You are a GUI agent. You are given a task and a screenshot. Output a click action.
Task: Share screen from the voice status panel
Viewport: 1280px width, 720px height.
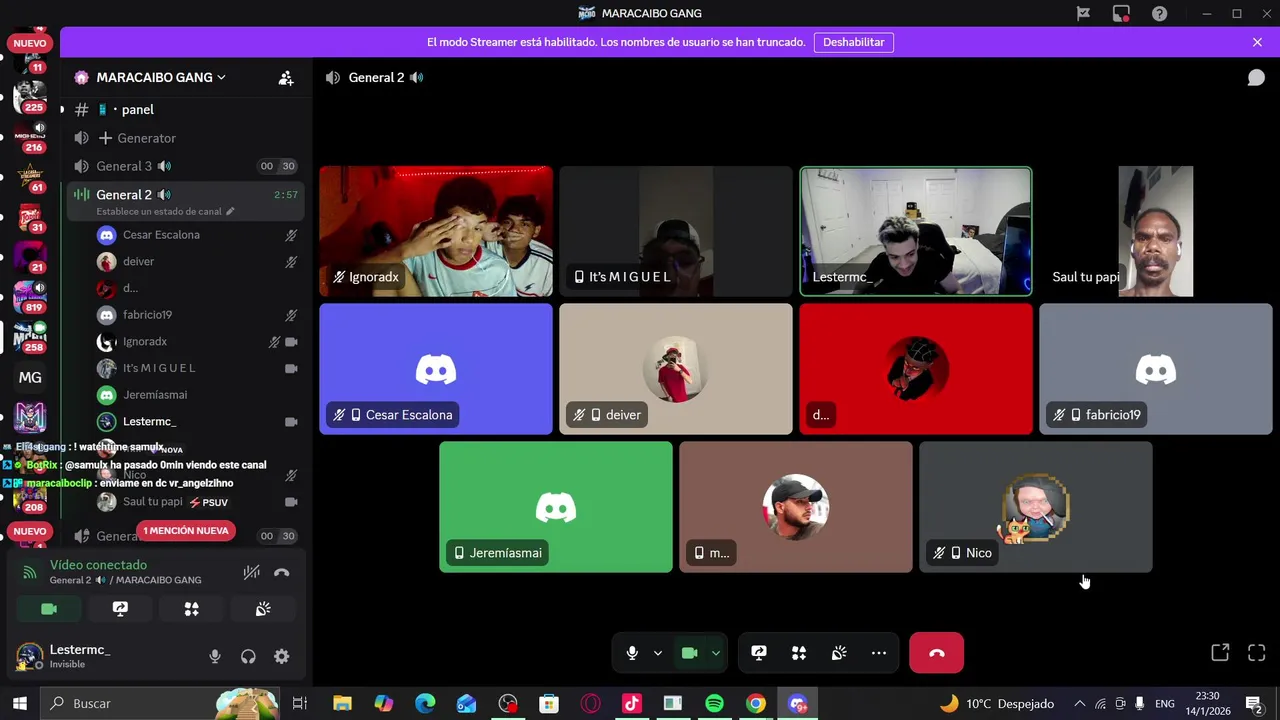pyautogui.click(x=120, y=609)
